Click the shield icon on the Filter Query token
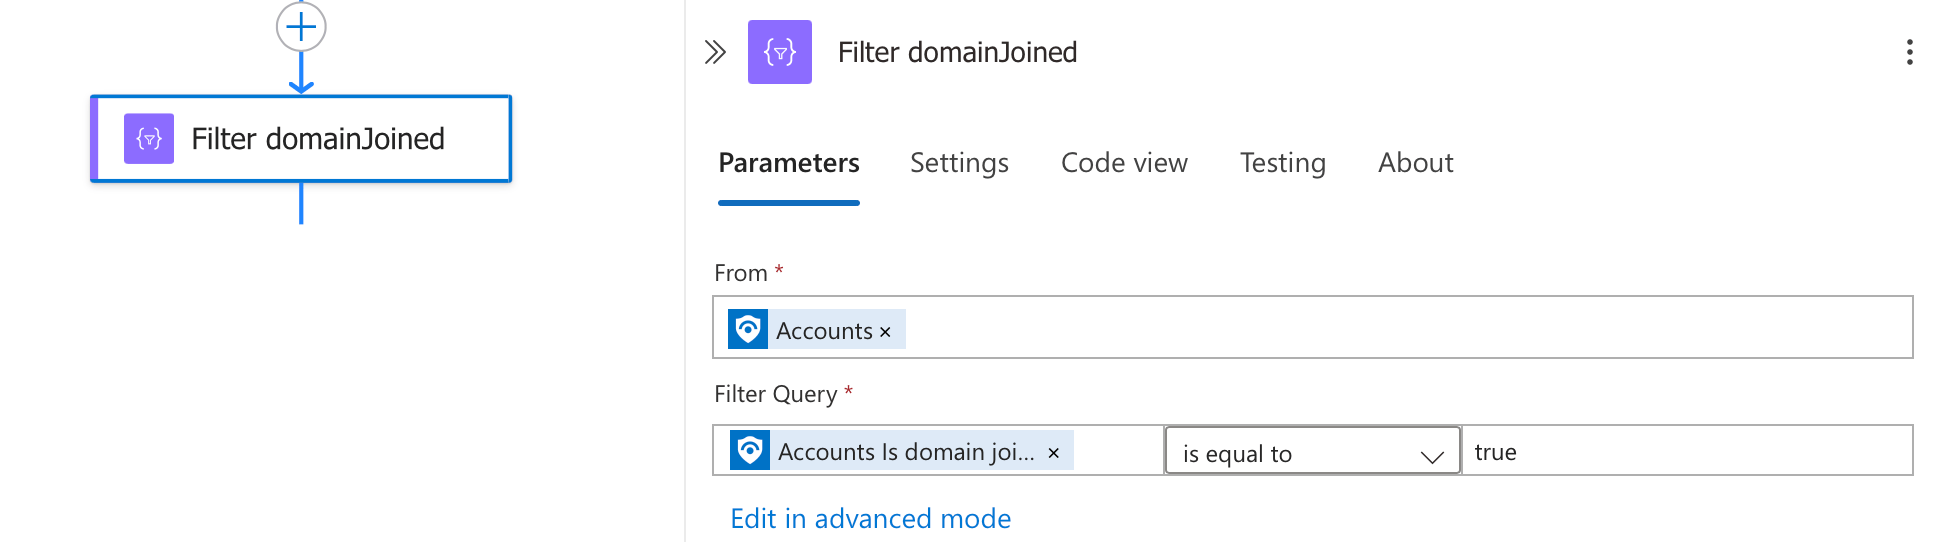Screen dimensions: 1940x542 (x=750, y=450)
